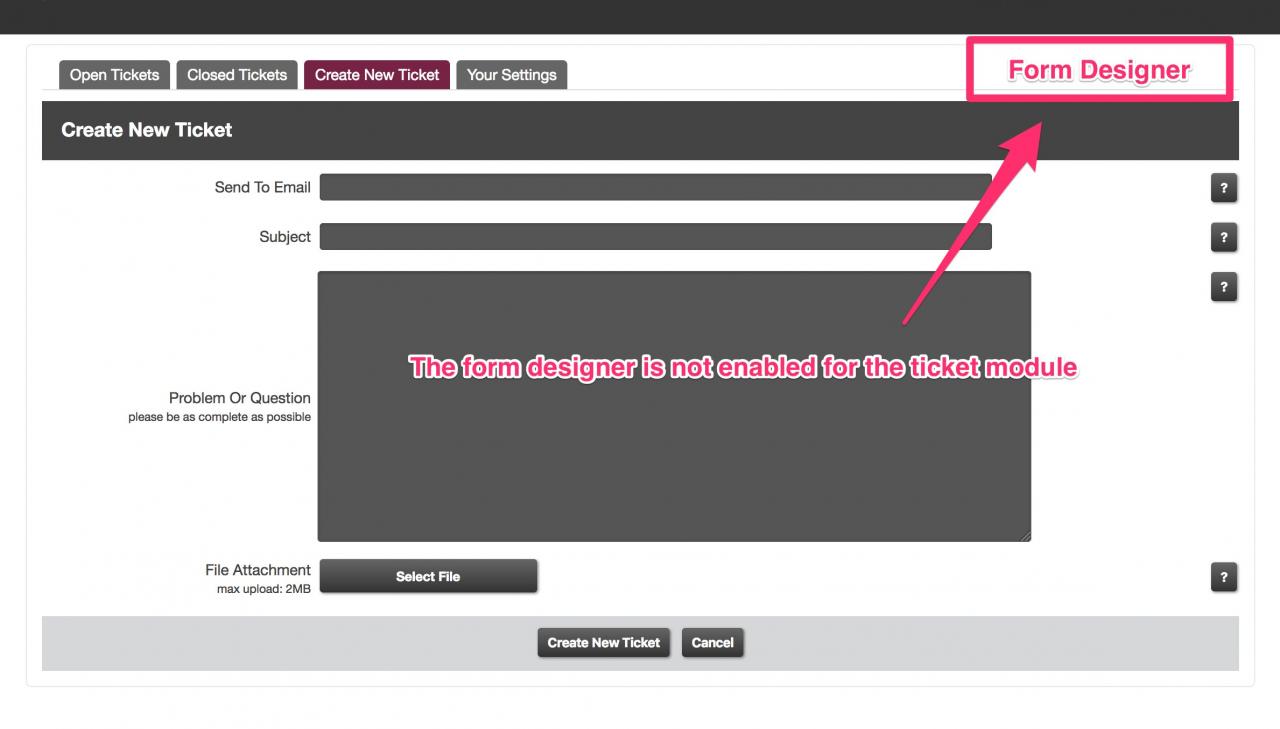Click the Cancel button
The image size is (1280, 729).
[713, 643]
